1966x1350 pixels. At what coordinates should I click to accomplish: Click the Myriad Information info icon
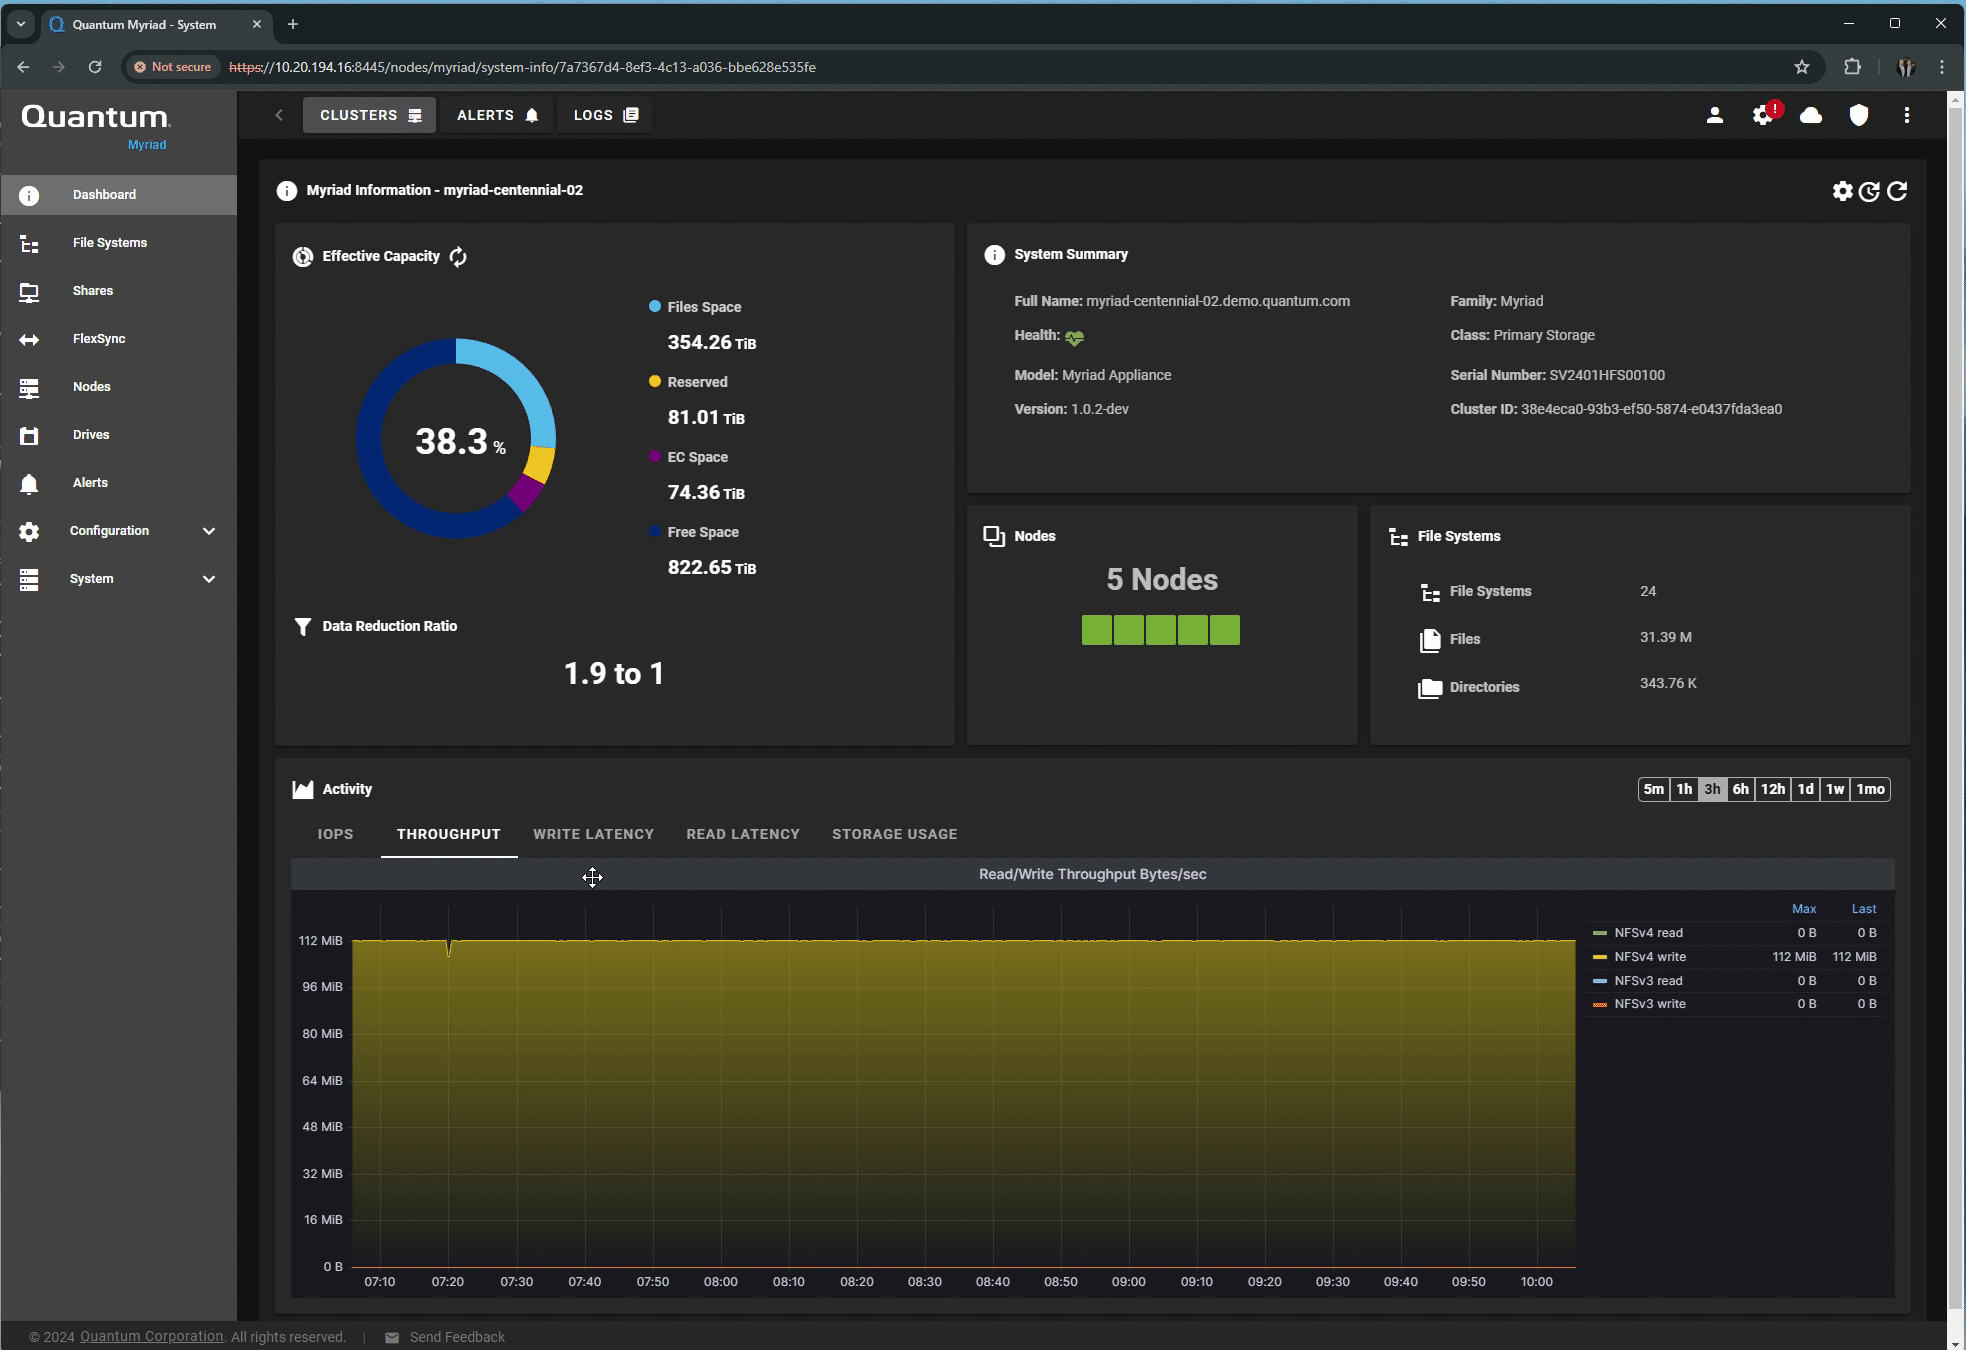tap(287, 191)
